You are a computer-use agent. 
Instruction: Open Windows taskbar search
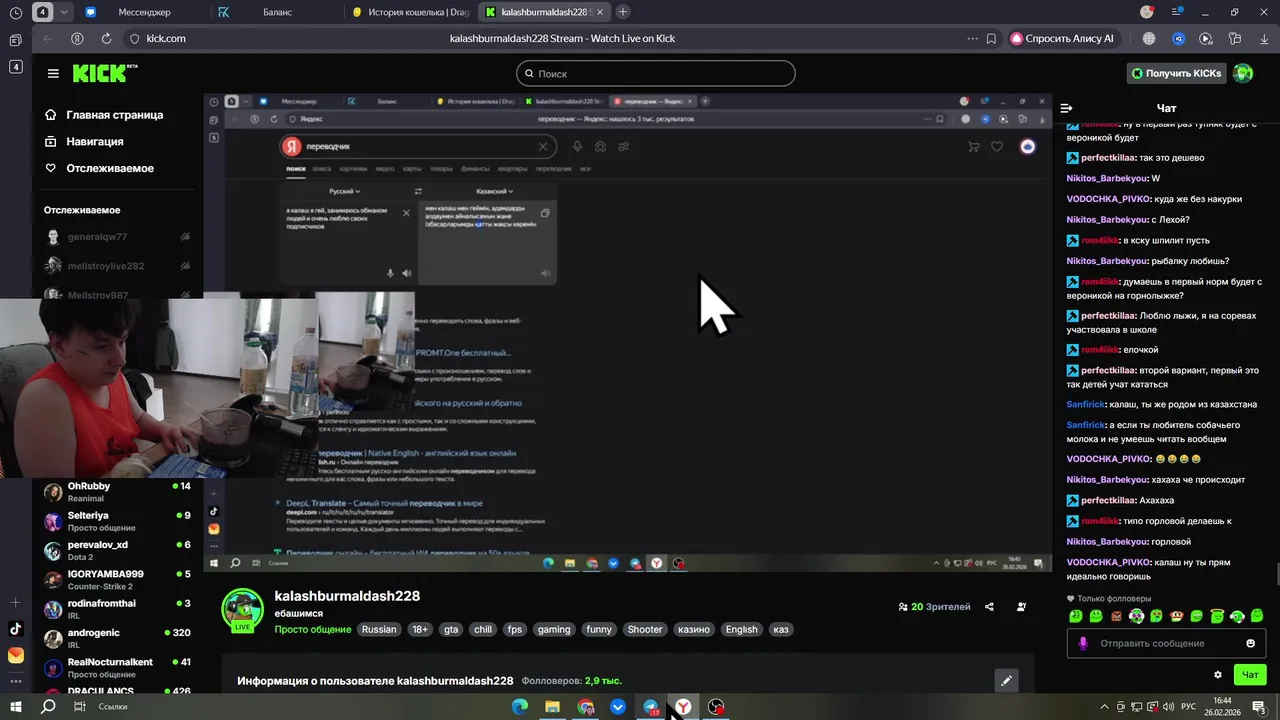48,707
